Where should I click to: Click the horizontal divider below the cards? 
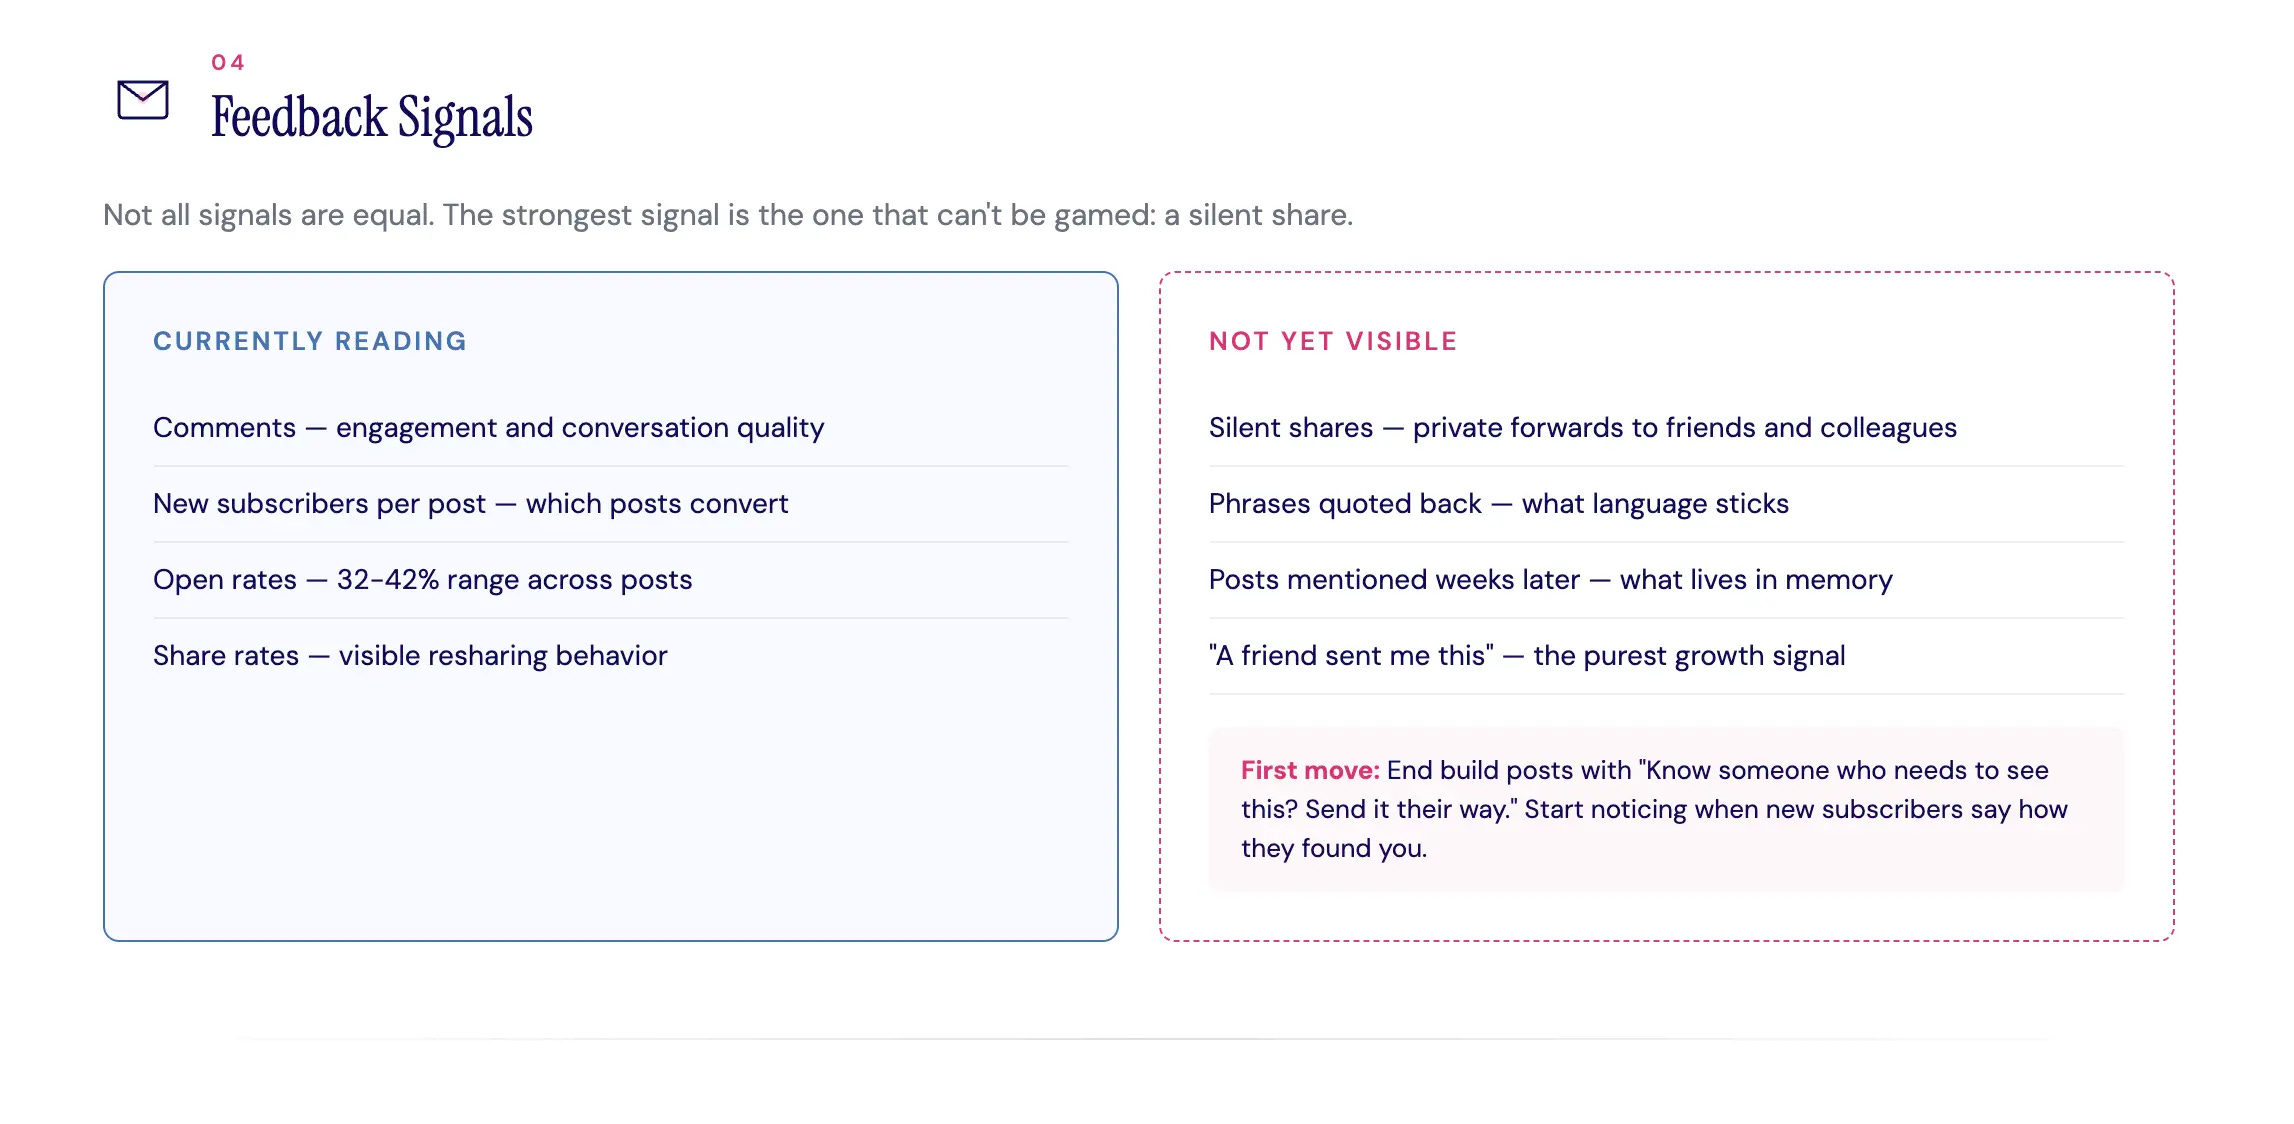[x=1147, y=1039]
